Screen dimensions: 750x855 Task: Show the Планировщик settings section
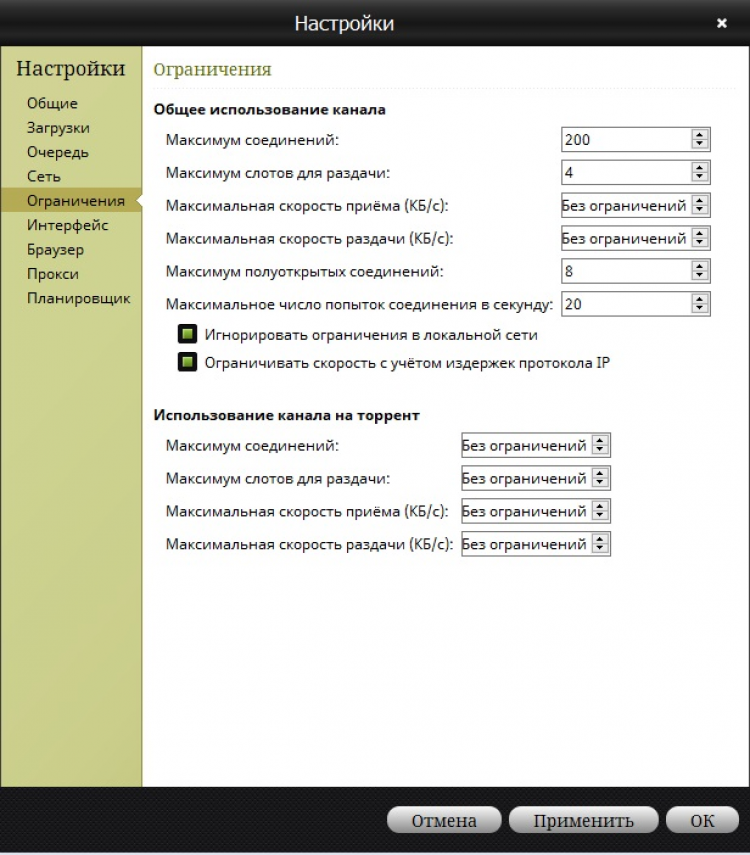(78, 298)
